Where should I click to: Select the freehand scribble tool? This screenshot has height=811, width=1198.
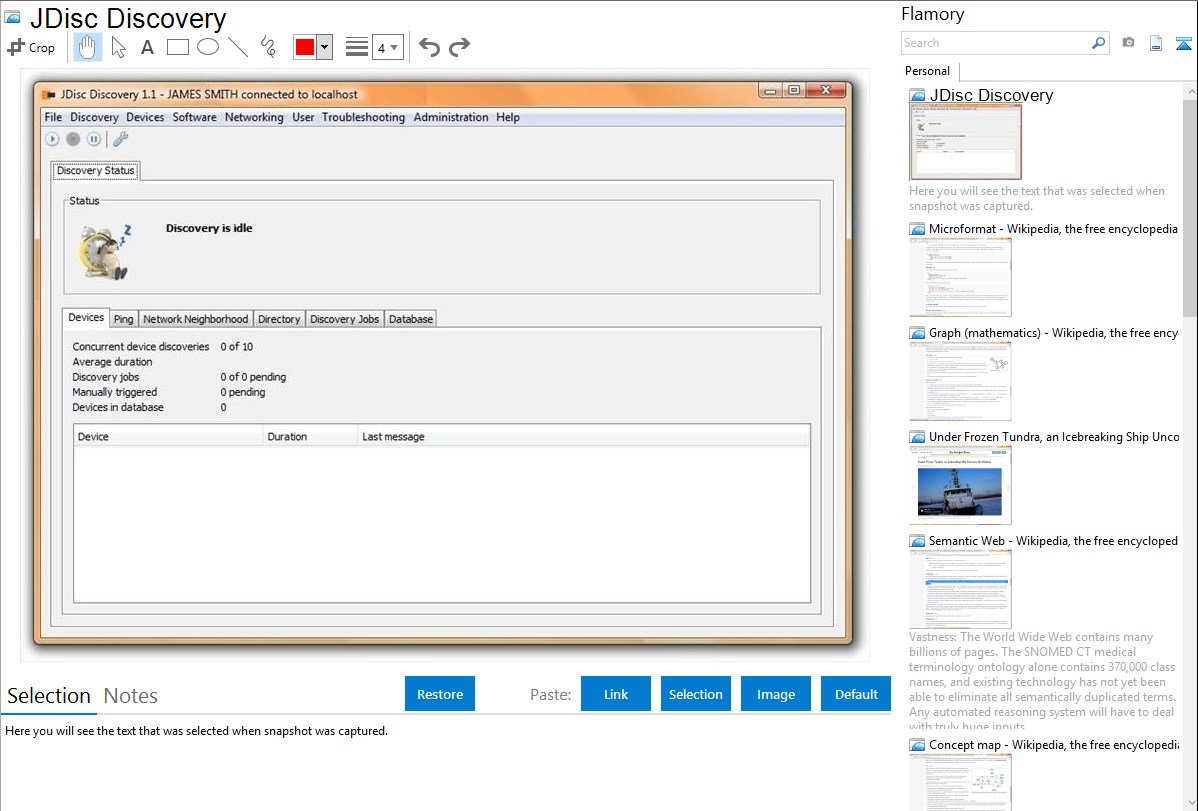point(268,47)
